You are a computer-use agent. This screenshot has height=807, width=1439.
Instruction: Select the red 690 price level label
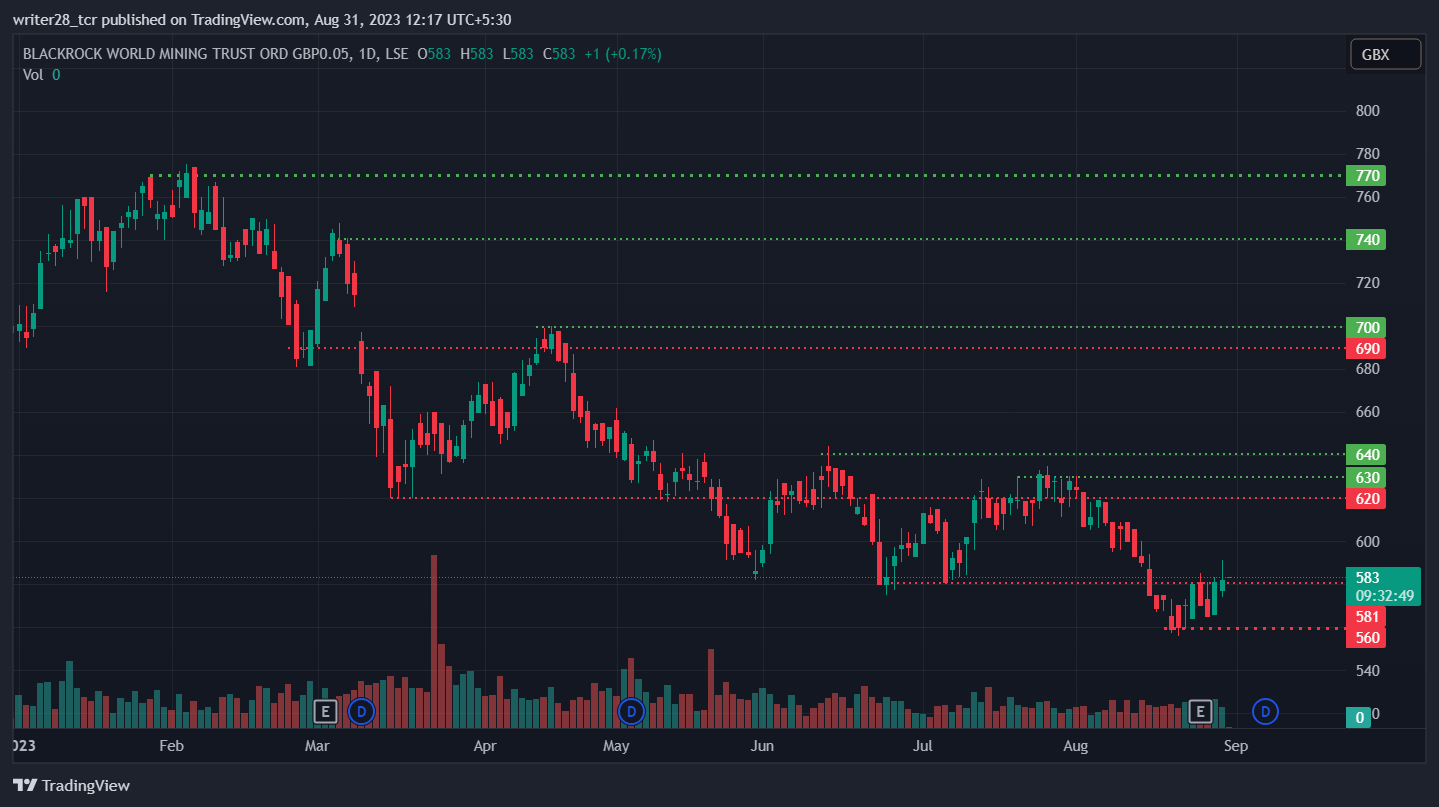point(1365,348)
